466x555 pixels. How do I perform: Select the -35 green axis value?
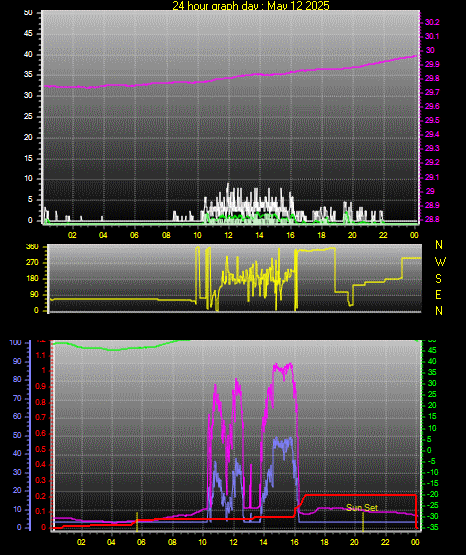432,527
